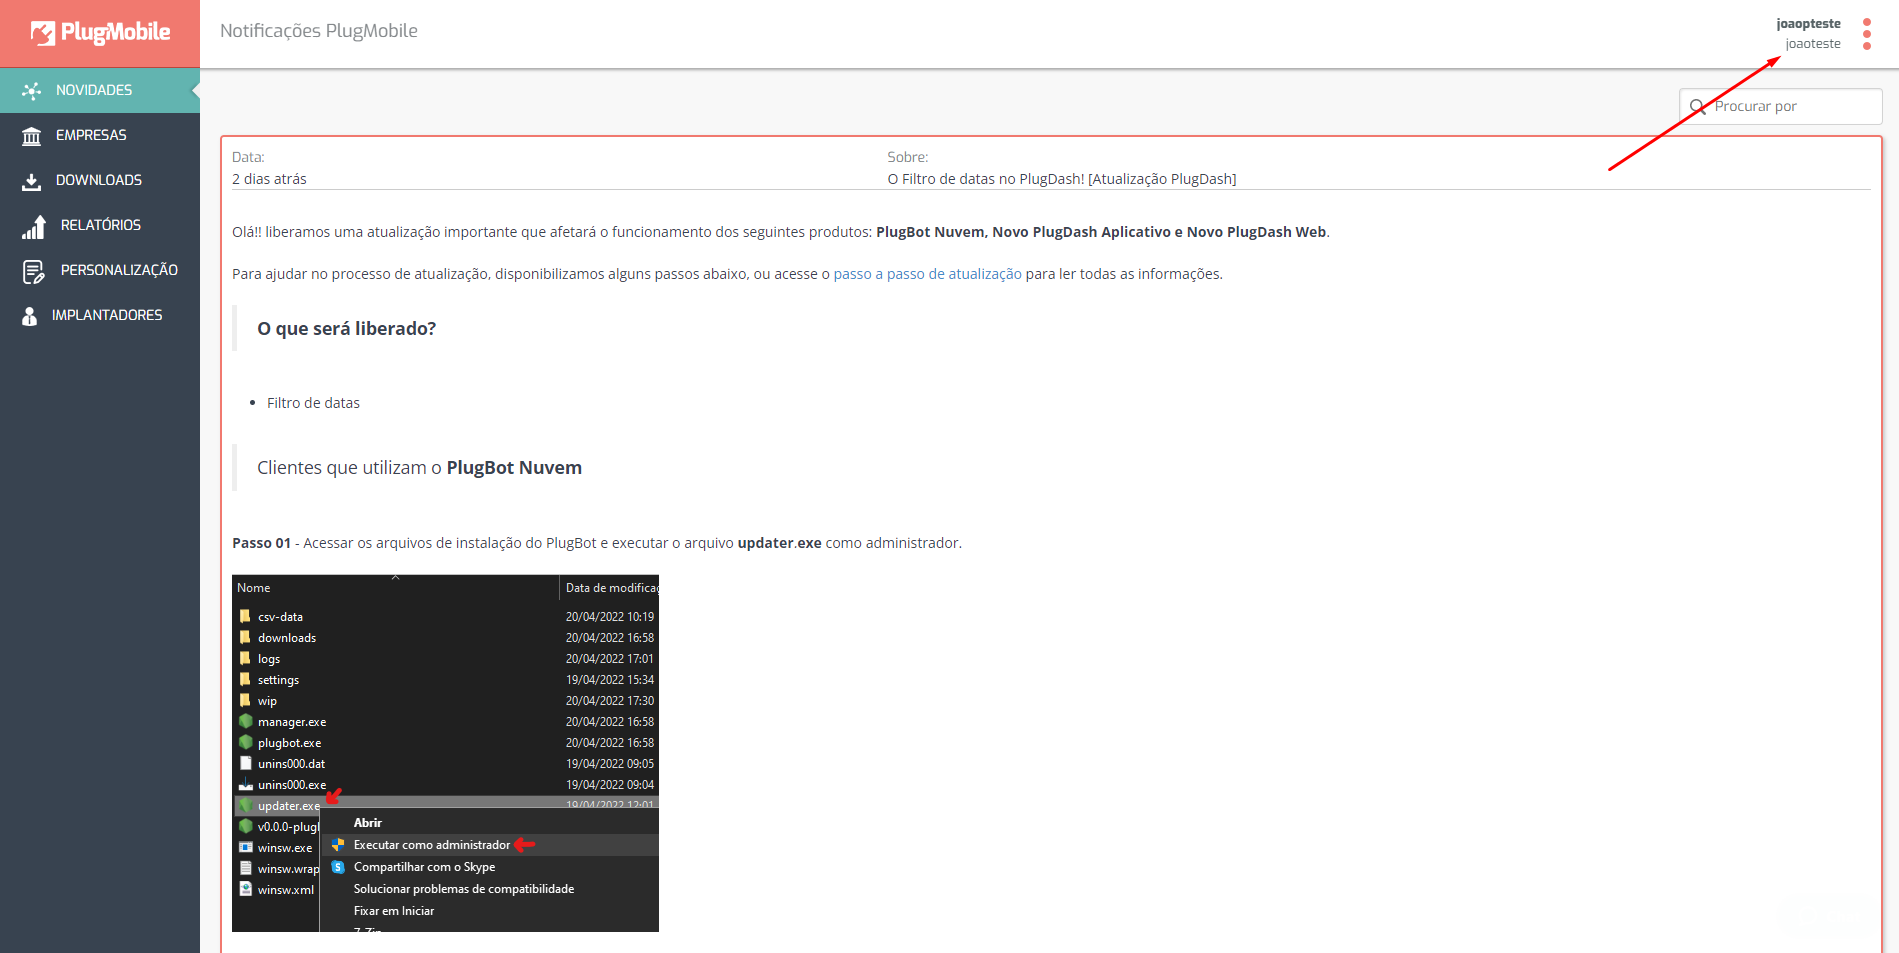1899x953 pixels.
Task: Click the 'Sobre:' label
Action: (x=907, y=157)
